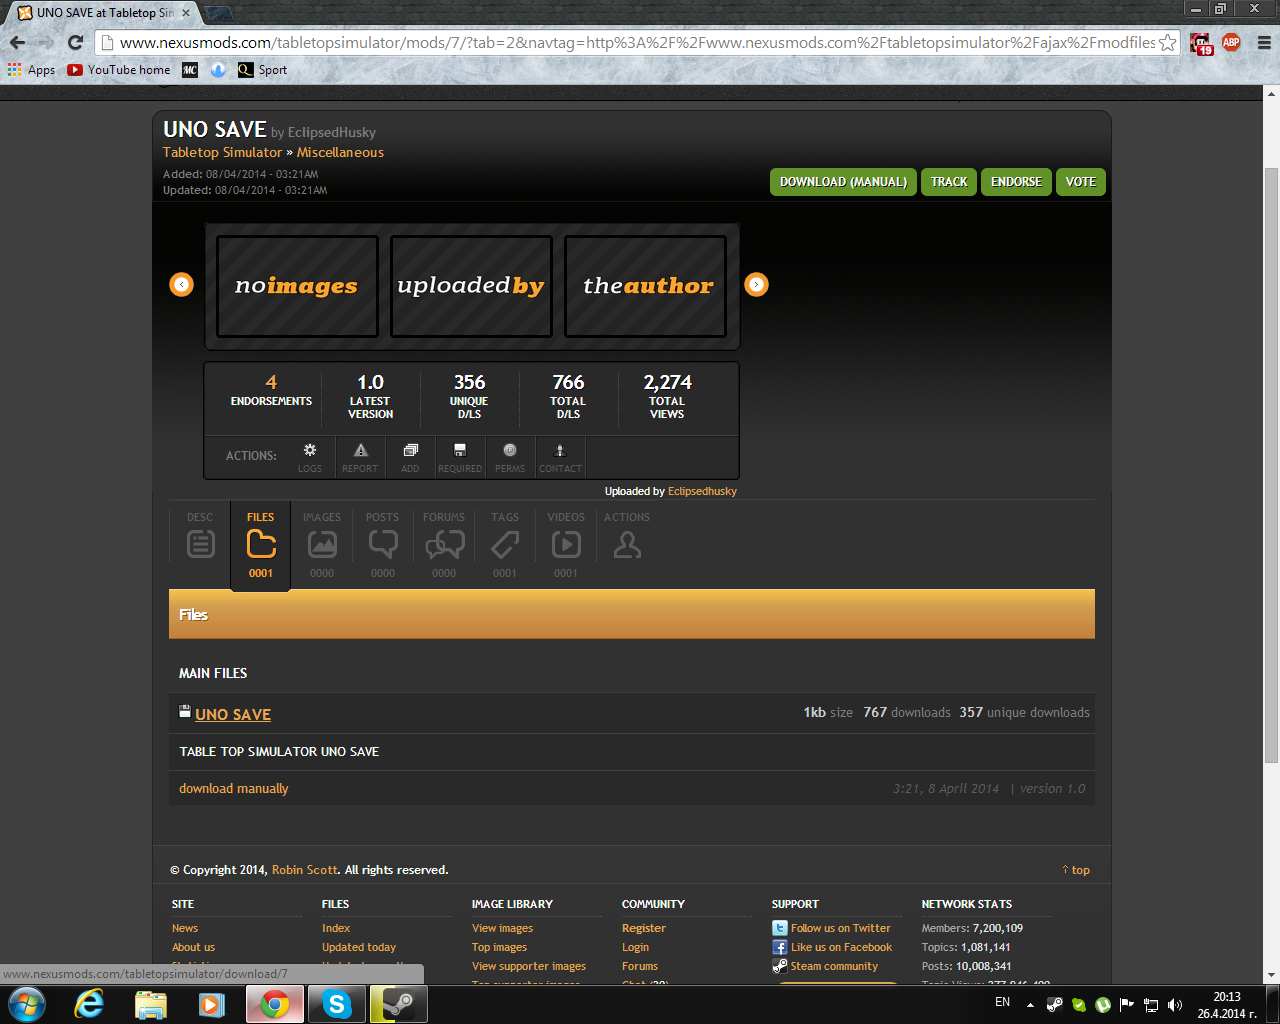Image resolution: width=1280 pixels, height=1024 pixels.
Task: Open the Windows Start menu
Action: click(27, 1004)
